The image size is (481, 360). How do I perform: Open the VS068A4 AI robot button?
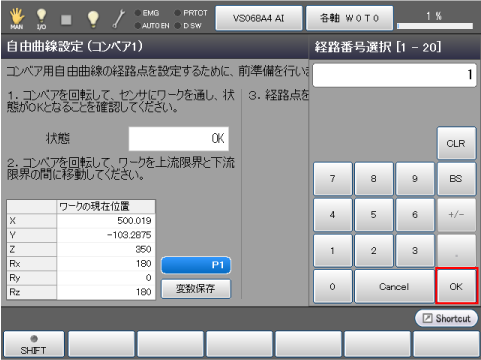coord(259,18)
